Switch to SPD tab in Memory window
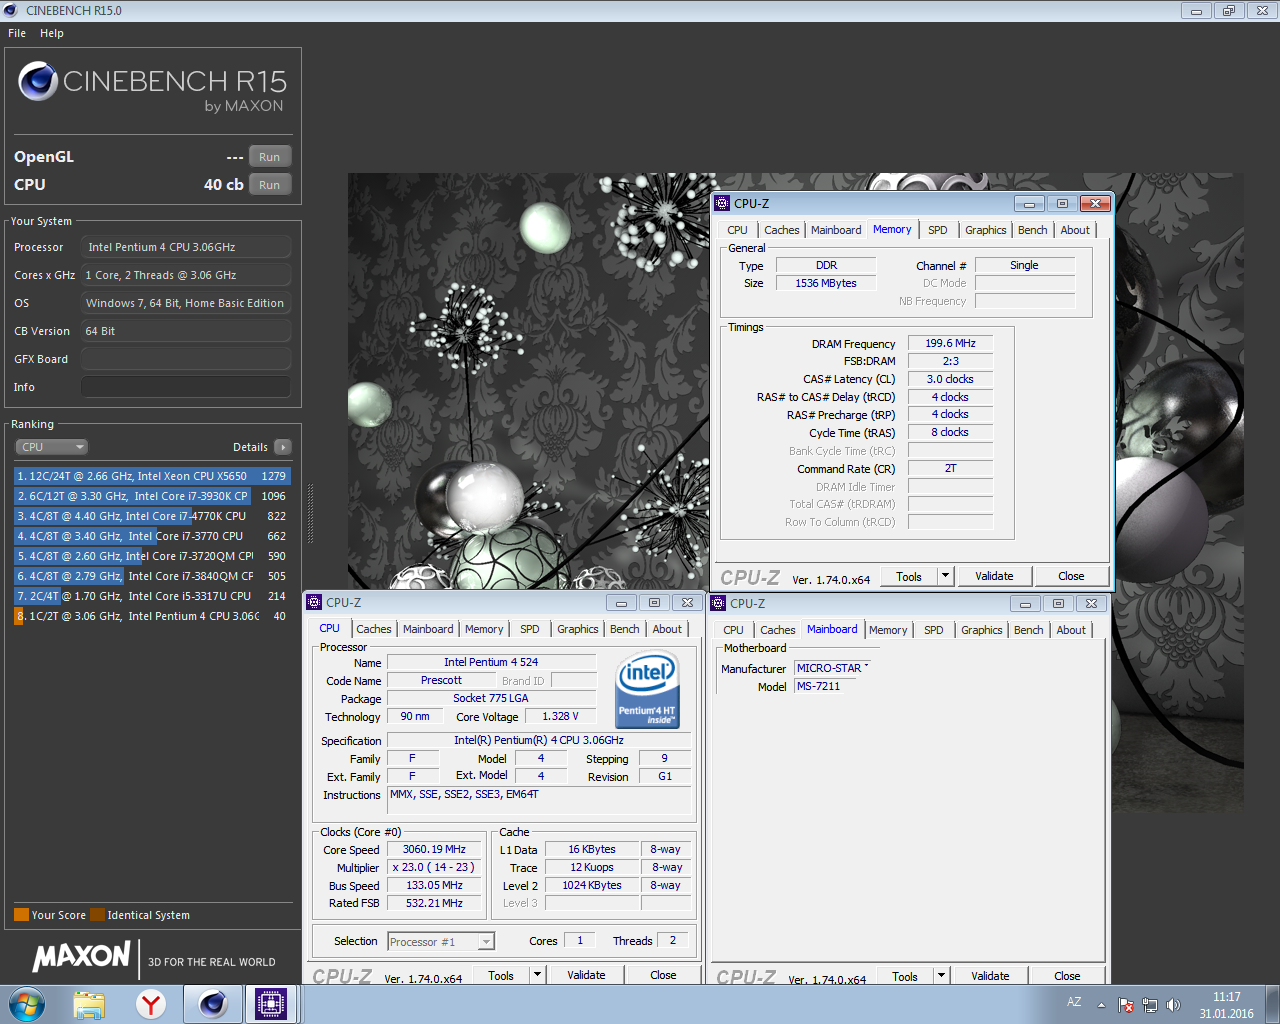The width and height of the screenshot is (1280, 1024). point(937,230)
